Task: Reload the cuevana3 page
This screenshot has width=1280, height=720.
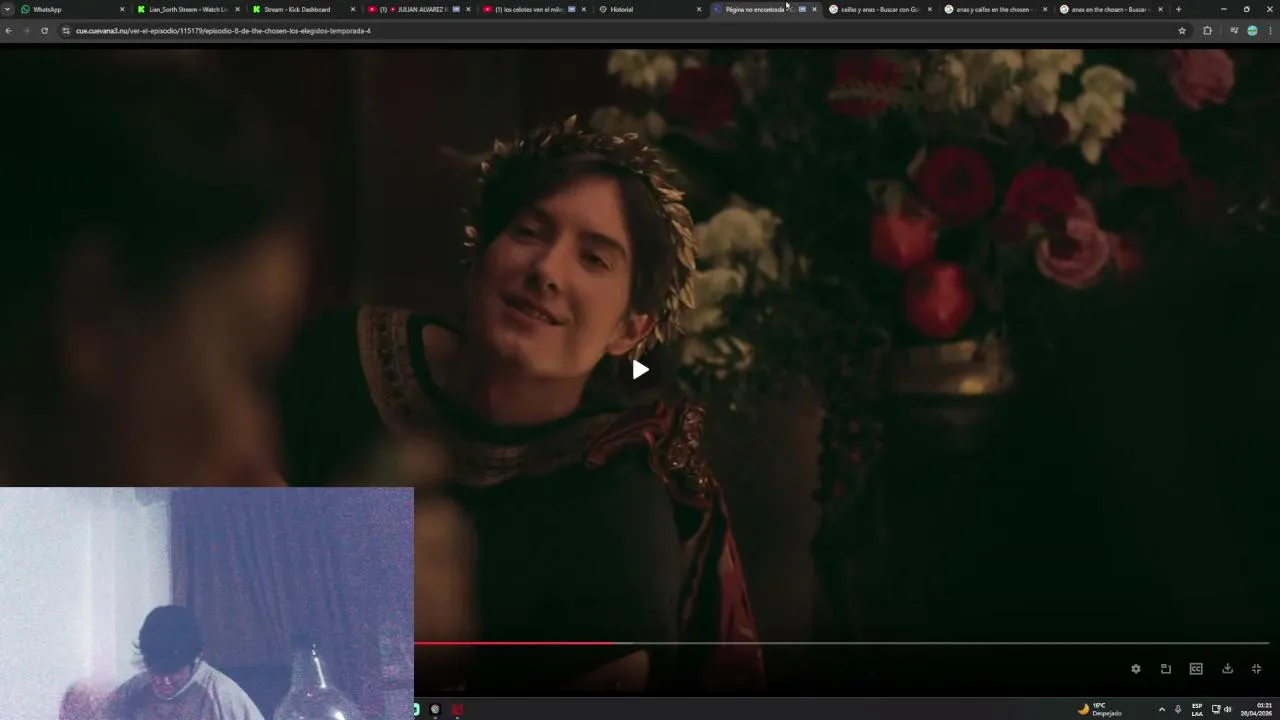Action: 44,31
